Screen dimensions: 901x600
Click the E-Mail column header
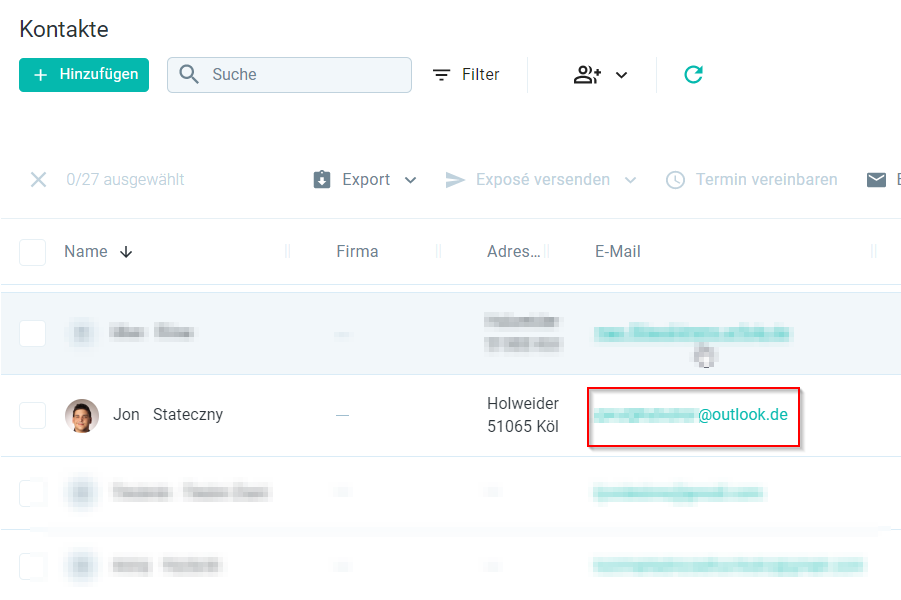[x=617, y=252]
